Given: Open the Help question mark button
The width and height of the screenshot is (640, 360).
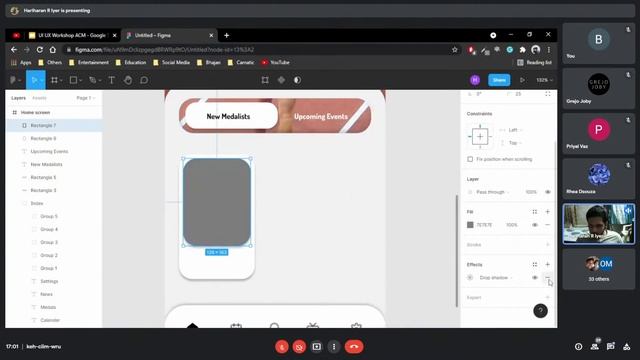Looking at the screenshot, I should coord(540,311).
